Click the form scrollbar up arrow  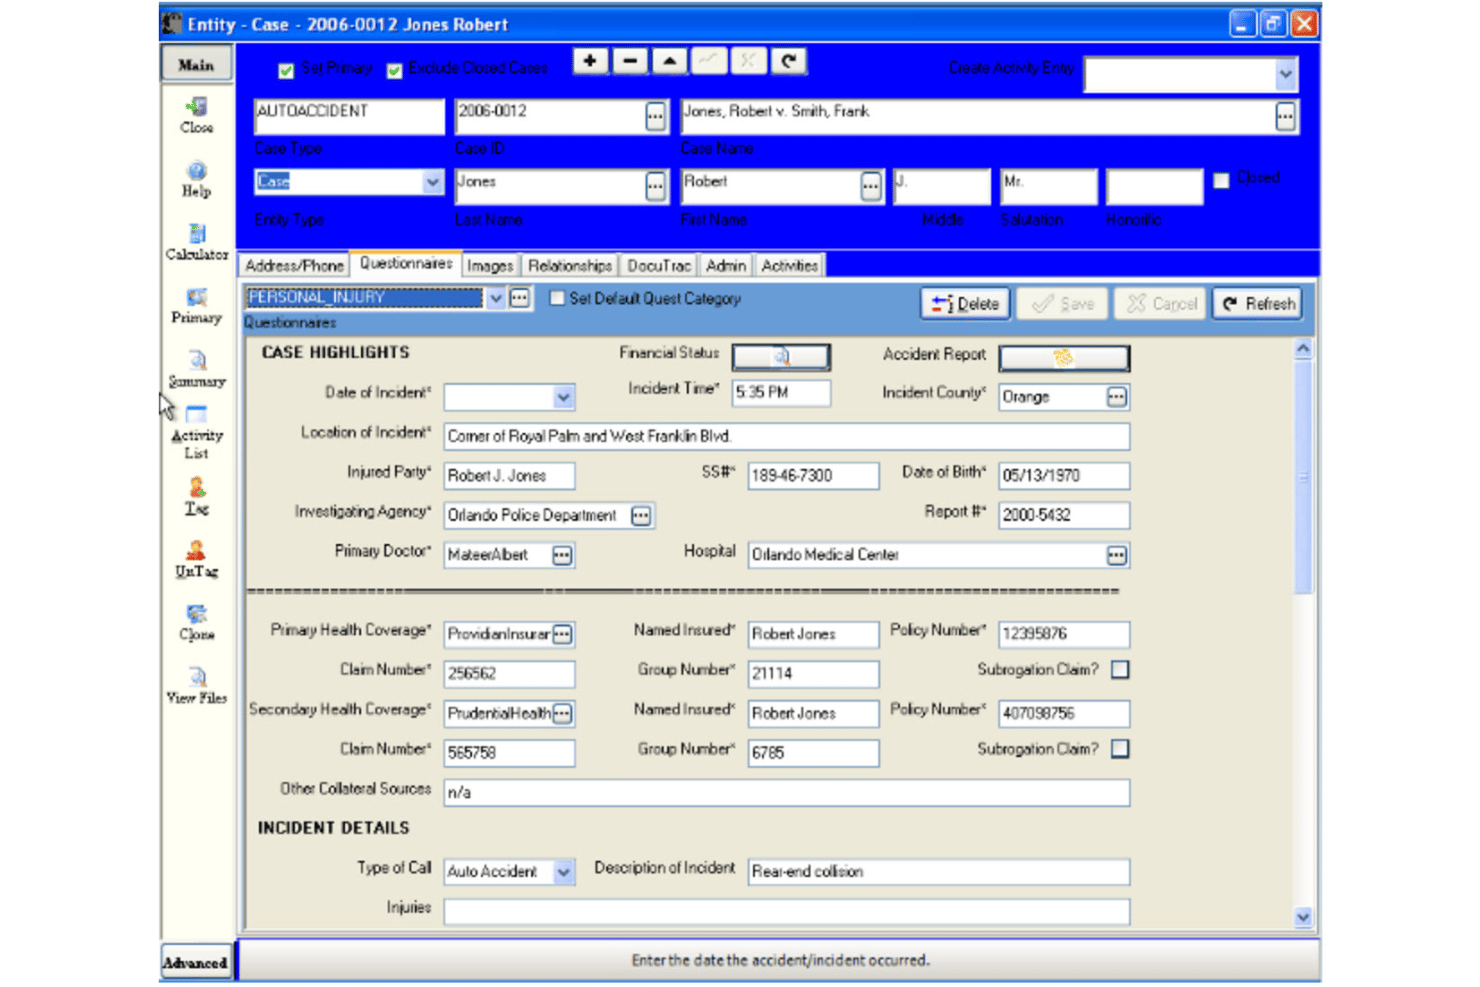1302,349
